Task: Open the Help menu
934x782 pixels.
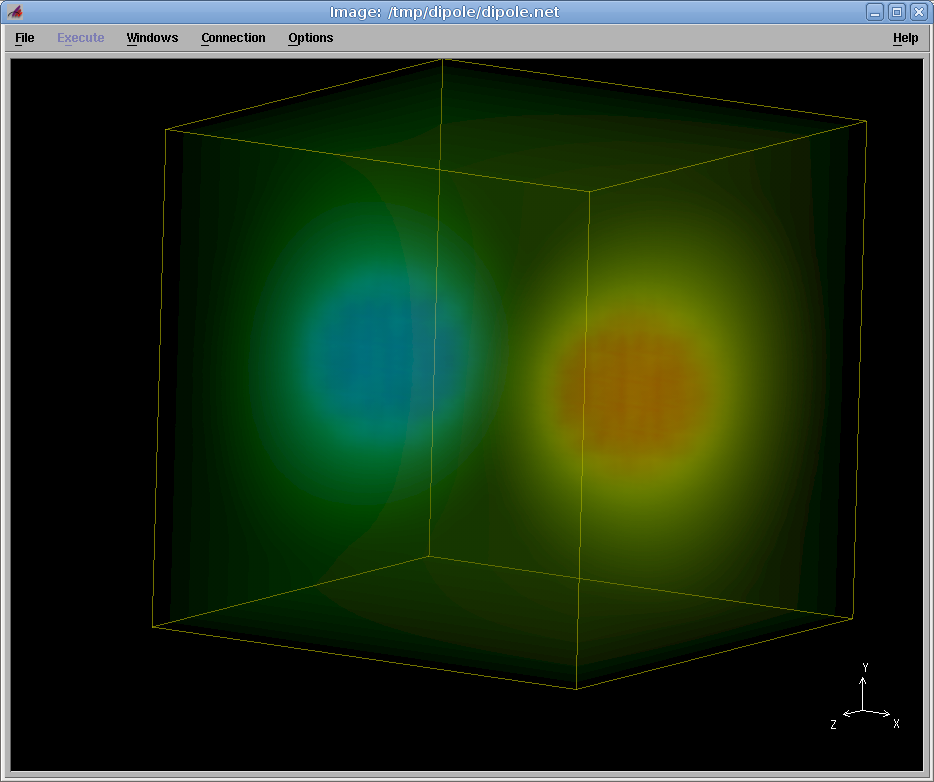Action: 905,38
